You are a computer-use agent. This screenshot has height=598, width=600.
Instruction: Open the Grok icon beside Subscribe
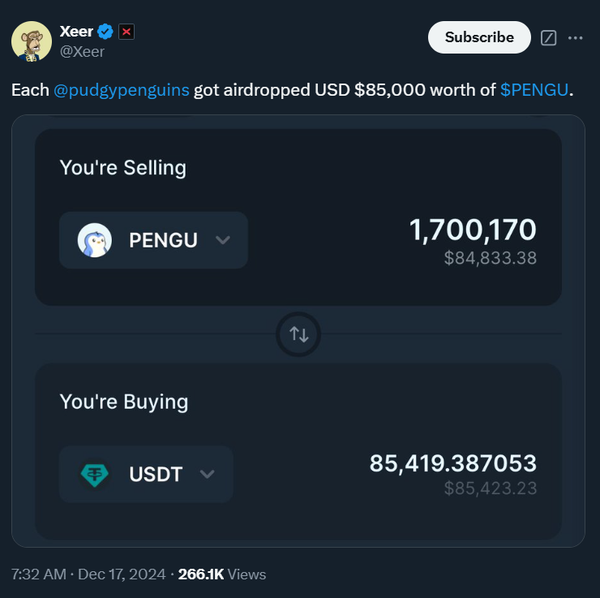tap(547, 38)
